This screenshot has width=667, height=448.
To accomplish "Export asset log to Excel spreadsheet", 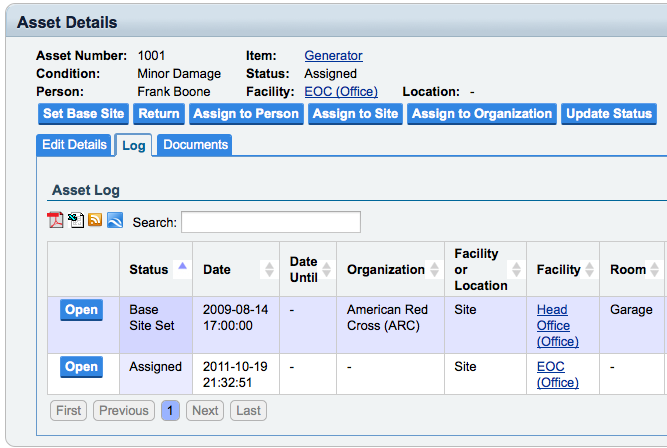I will tap(76, 221).
